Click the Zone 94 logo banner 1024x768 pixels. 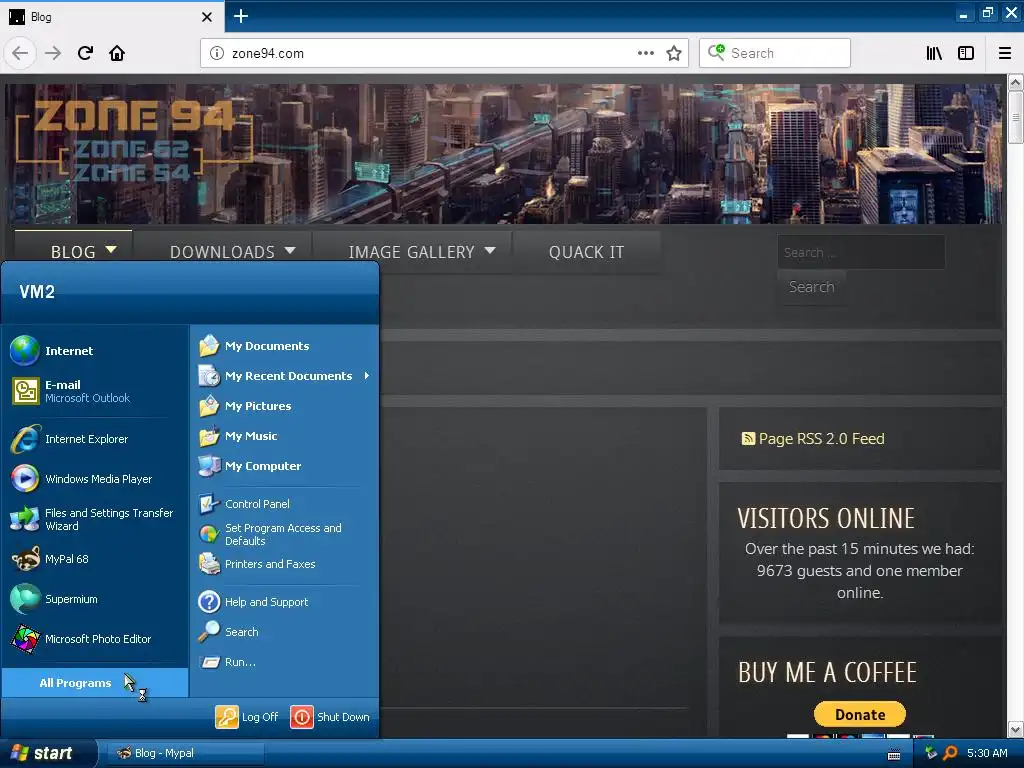click(x=133, y=143)
